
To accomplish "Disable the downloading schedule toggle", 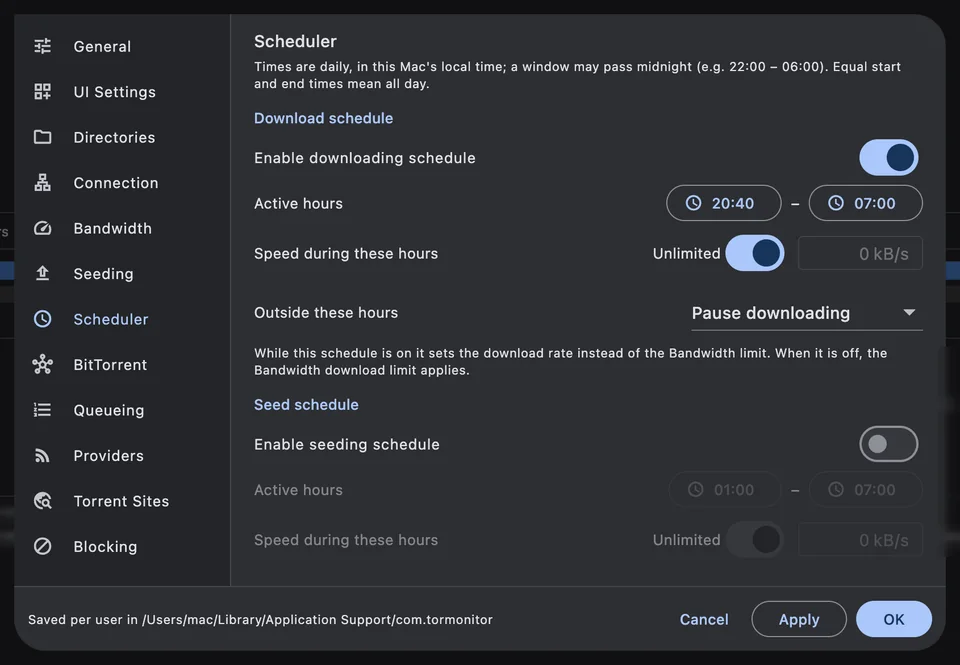I will click(x=888, y=158).
